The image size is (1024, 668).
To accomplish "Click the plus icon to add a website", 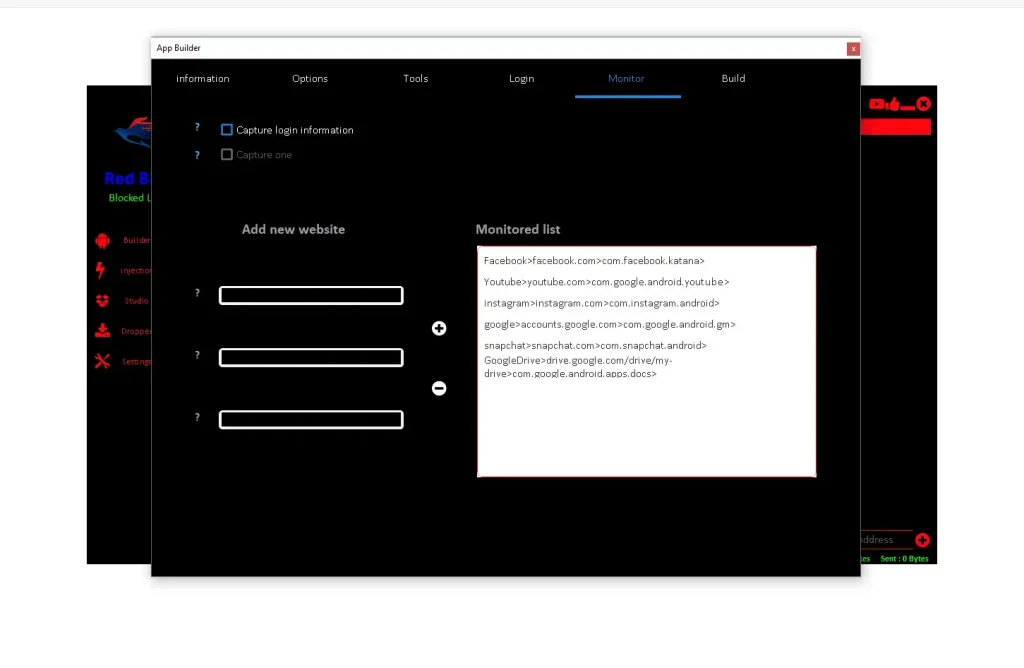I will [x=438, y=328].
